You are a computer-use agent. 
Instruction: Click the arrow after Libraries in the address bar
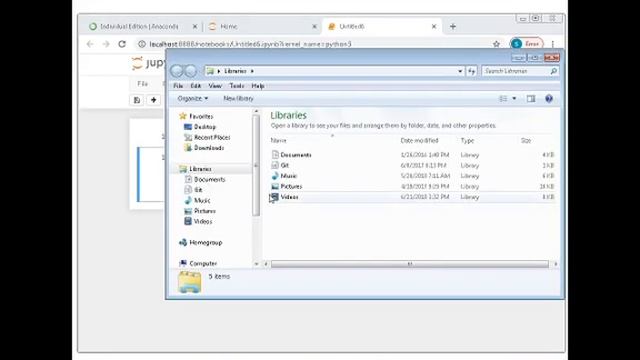(252, 71)
